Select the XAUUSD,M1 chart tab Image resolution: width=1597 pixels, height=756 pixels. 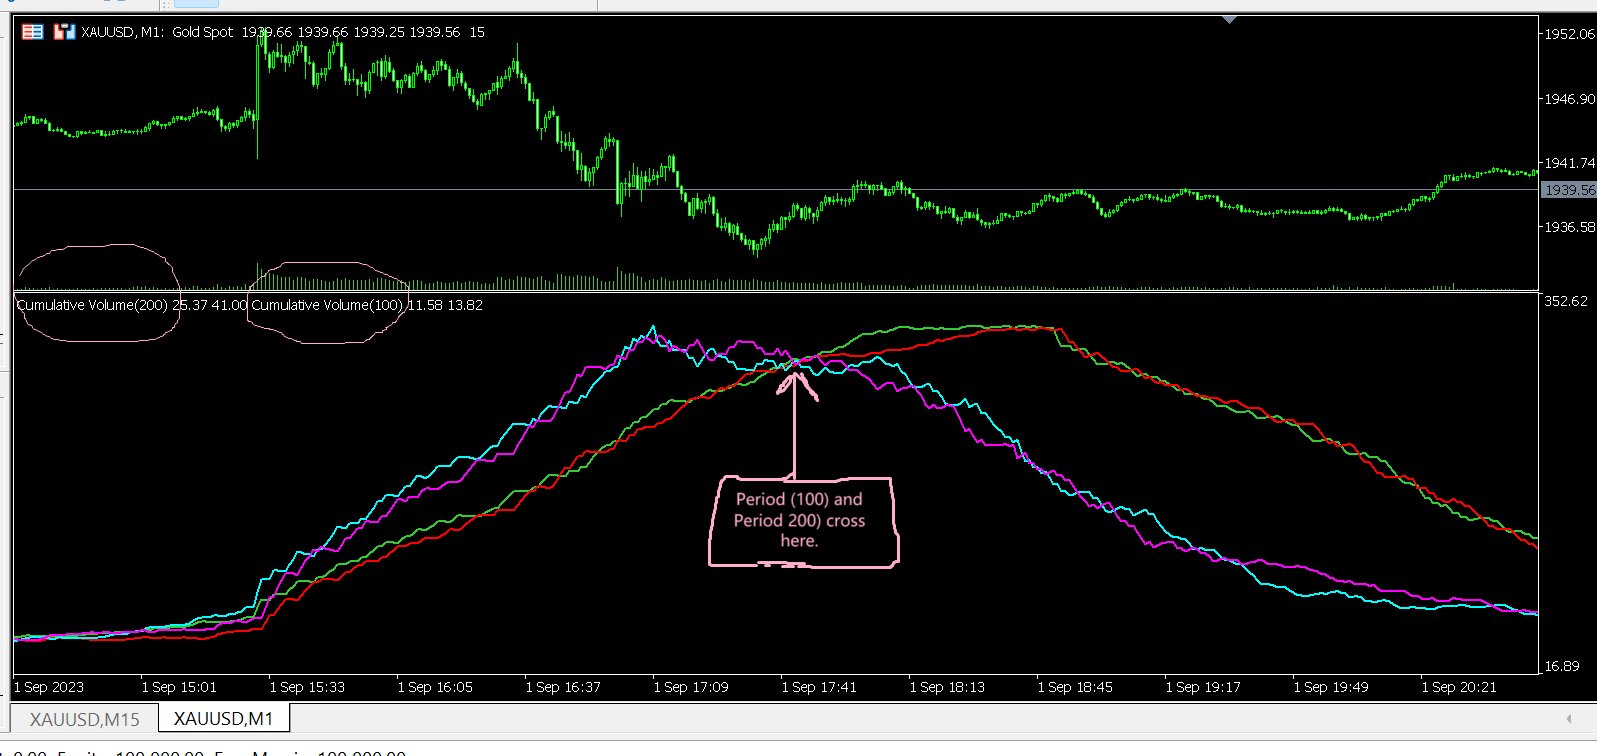[x=223, y=719]
